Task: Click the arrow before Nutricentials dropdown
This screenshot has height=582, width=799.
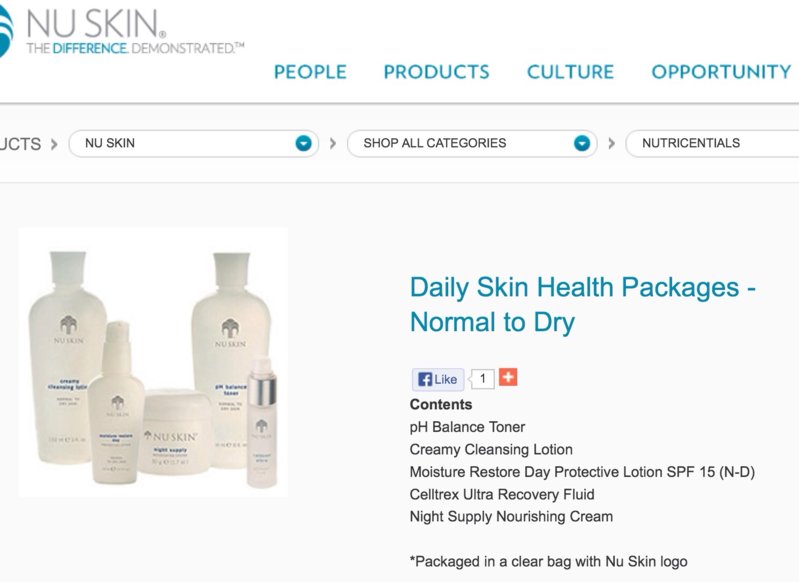Action: [x=611, y=144]
